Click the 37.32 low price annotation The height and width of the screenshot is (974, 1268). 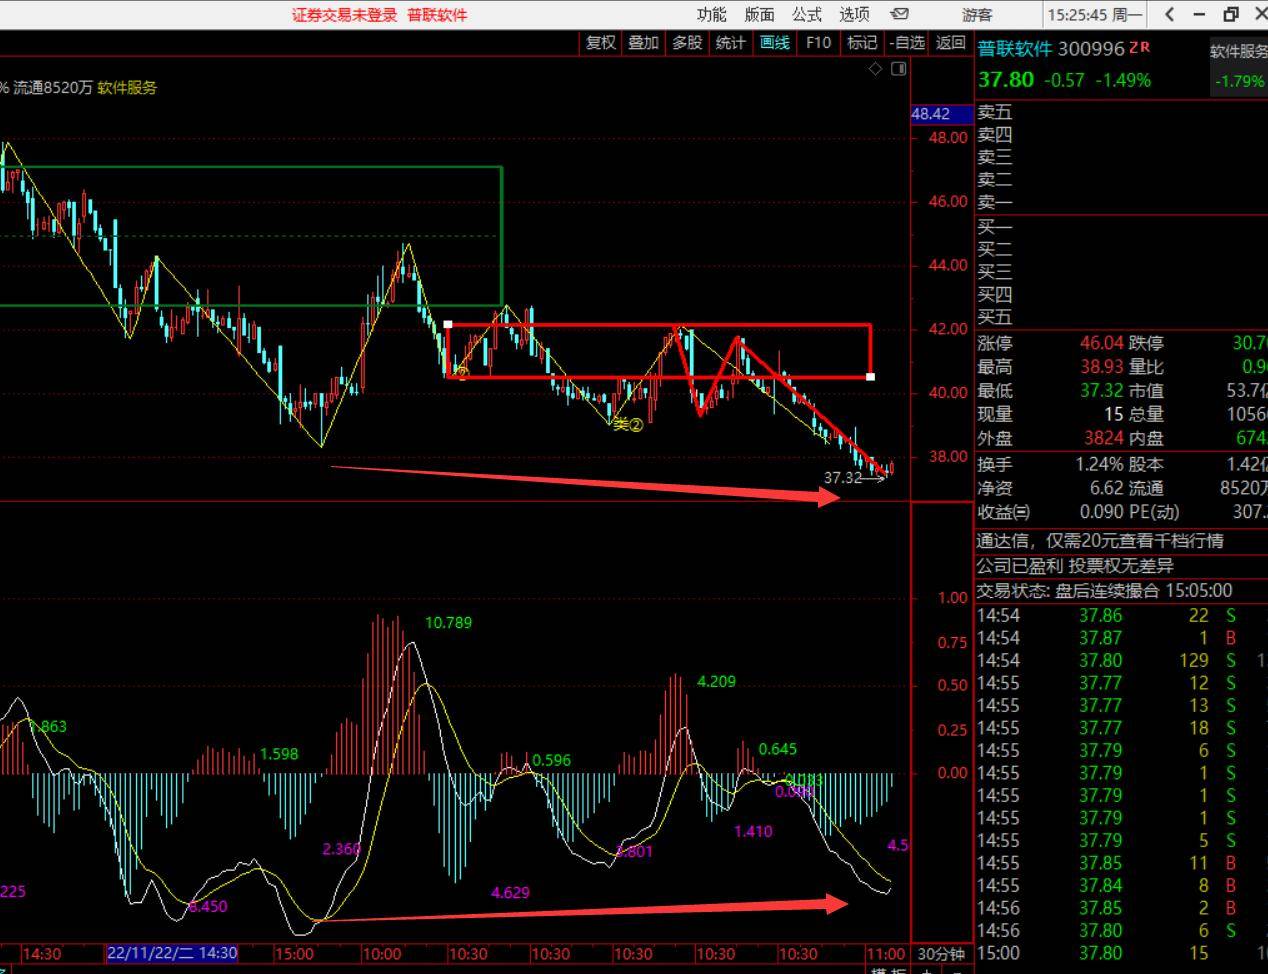(x=842, y=478)
